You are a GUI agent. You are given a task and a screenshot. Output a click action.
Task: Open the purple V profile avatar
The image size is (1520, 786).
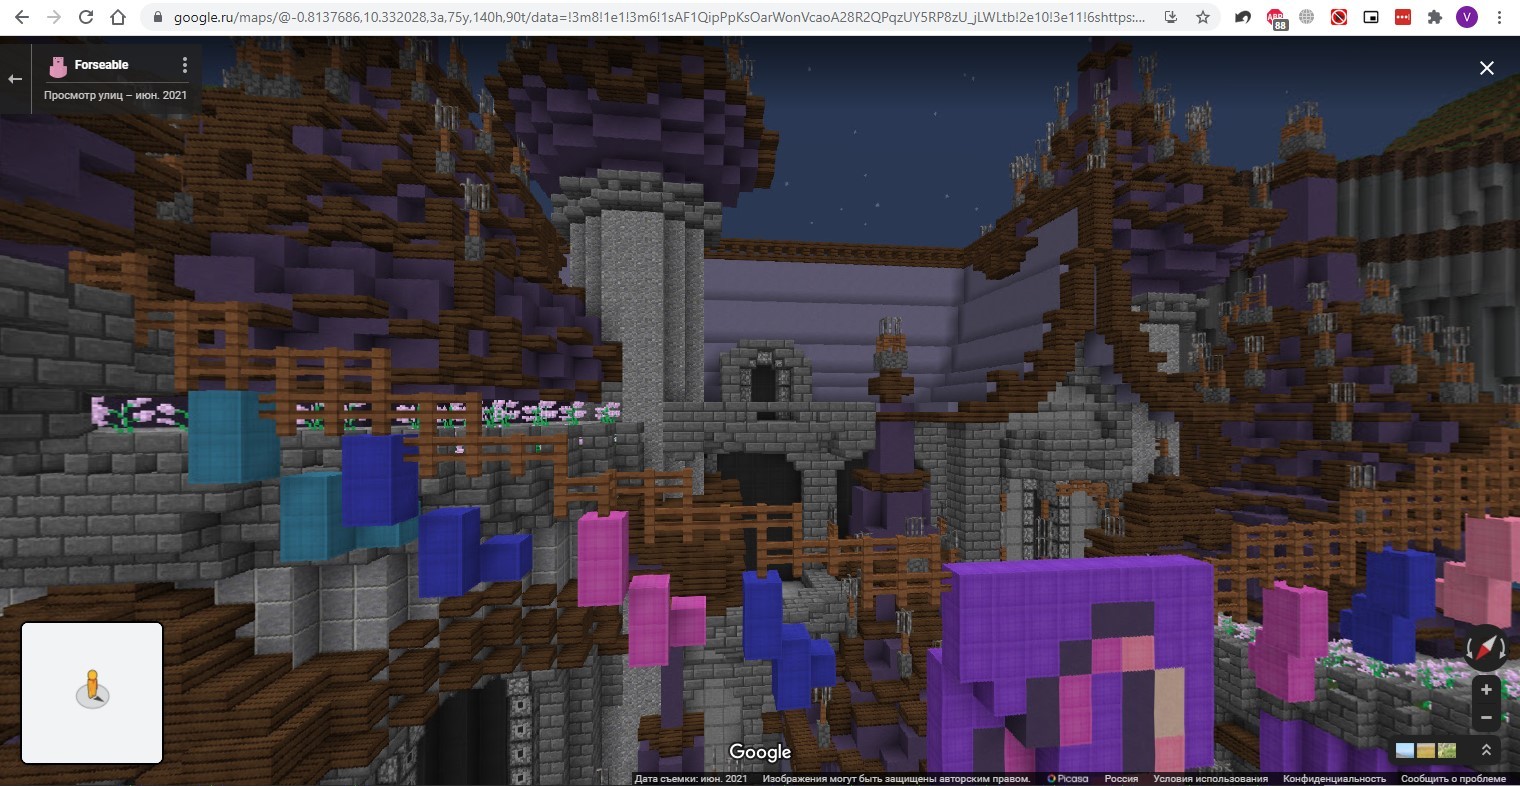(1467, 17)
